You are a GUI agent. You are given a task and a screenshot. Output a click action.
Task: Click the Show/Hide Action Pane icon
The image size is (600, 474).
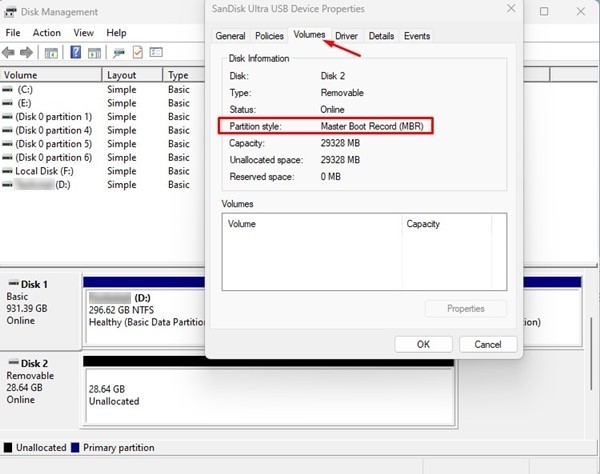[95, 52]
